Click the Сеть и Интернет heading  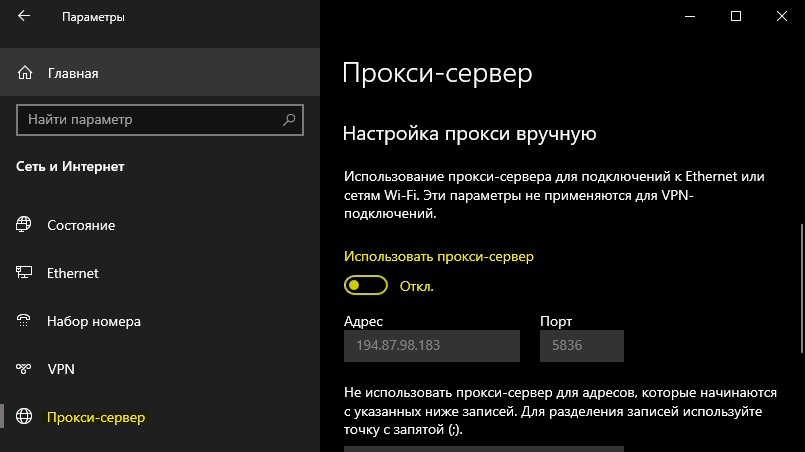pyautogui.click(x=70, y=166)
